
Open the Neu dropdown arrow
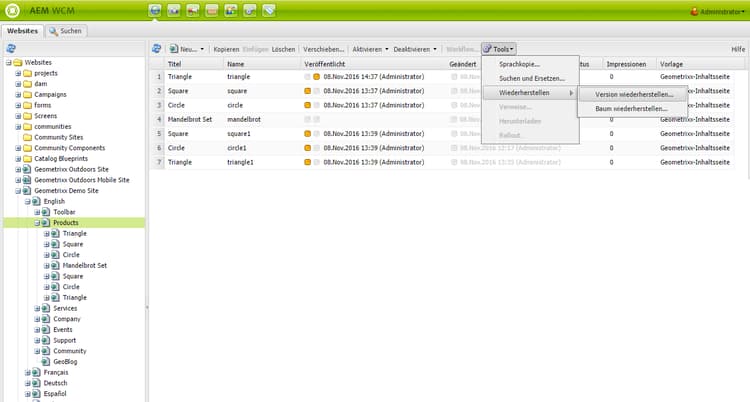point(202,49)
